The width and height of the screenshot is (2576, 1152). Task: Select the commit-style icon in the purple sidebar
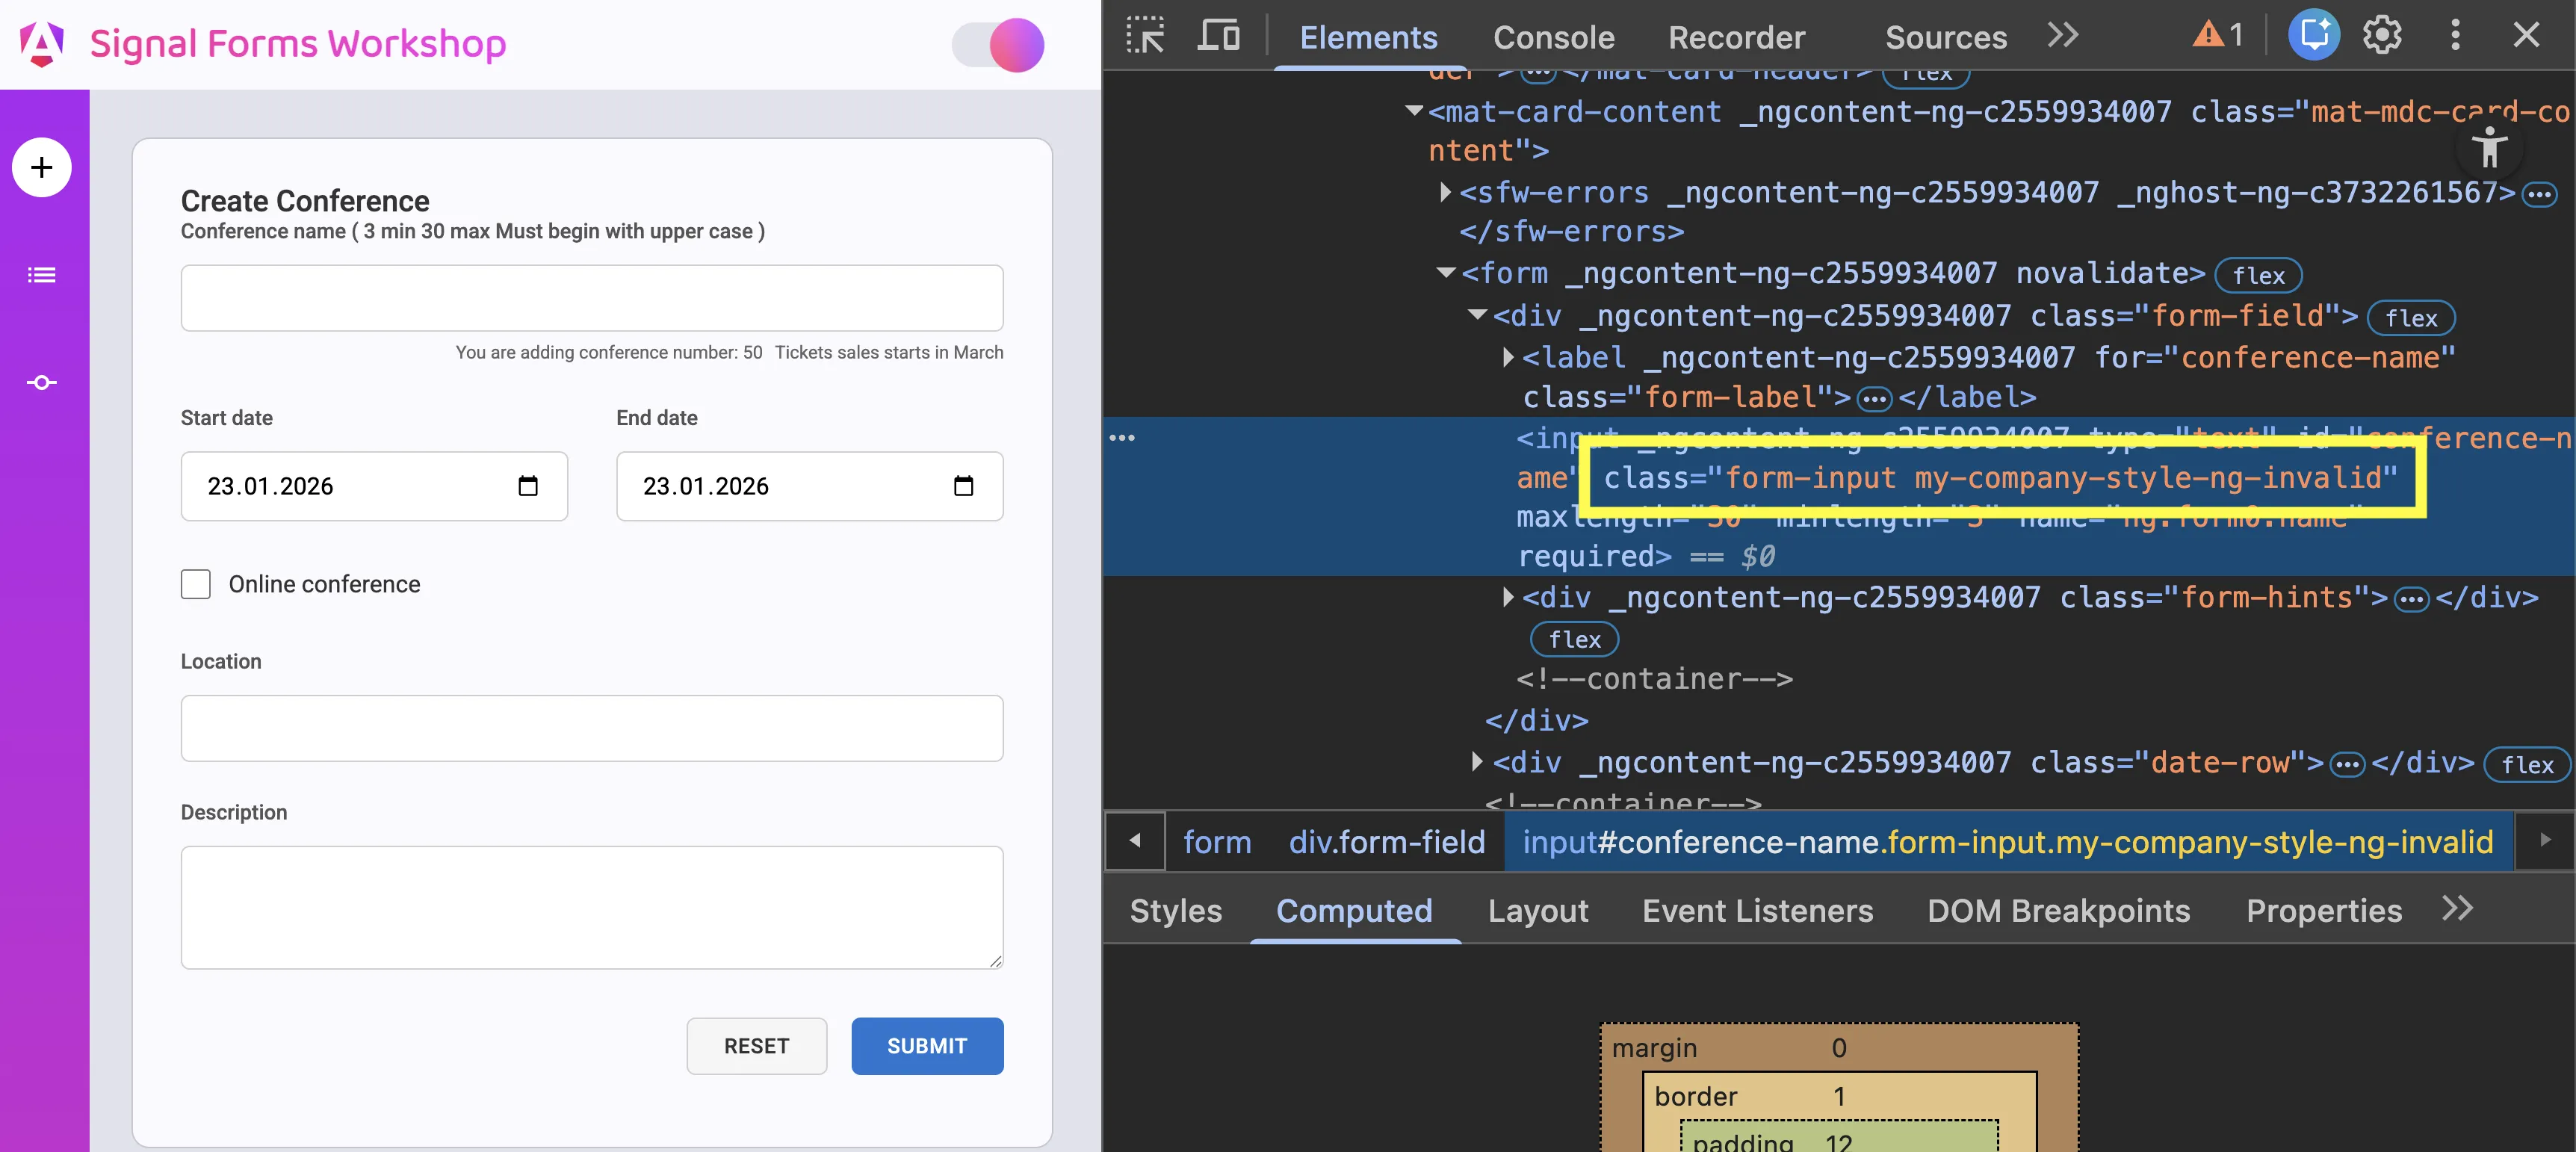point(41,383)
